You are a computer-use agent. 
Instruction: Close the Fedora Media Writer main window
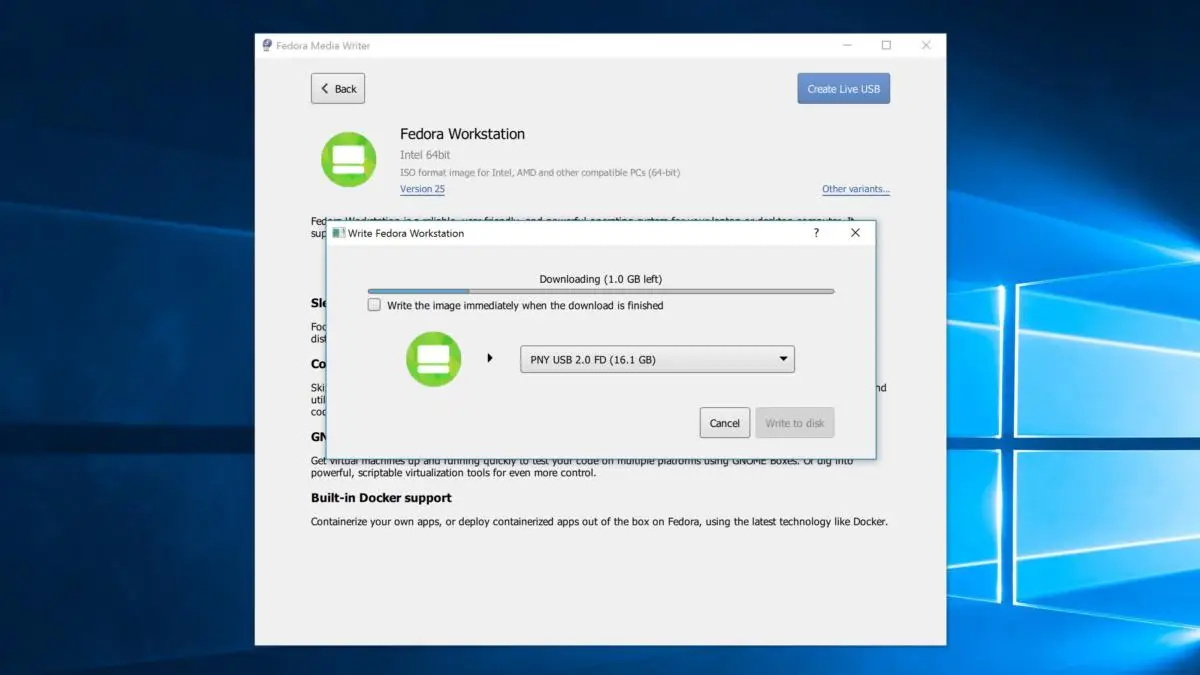(926, 46)
